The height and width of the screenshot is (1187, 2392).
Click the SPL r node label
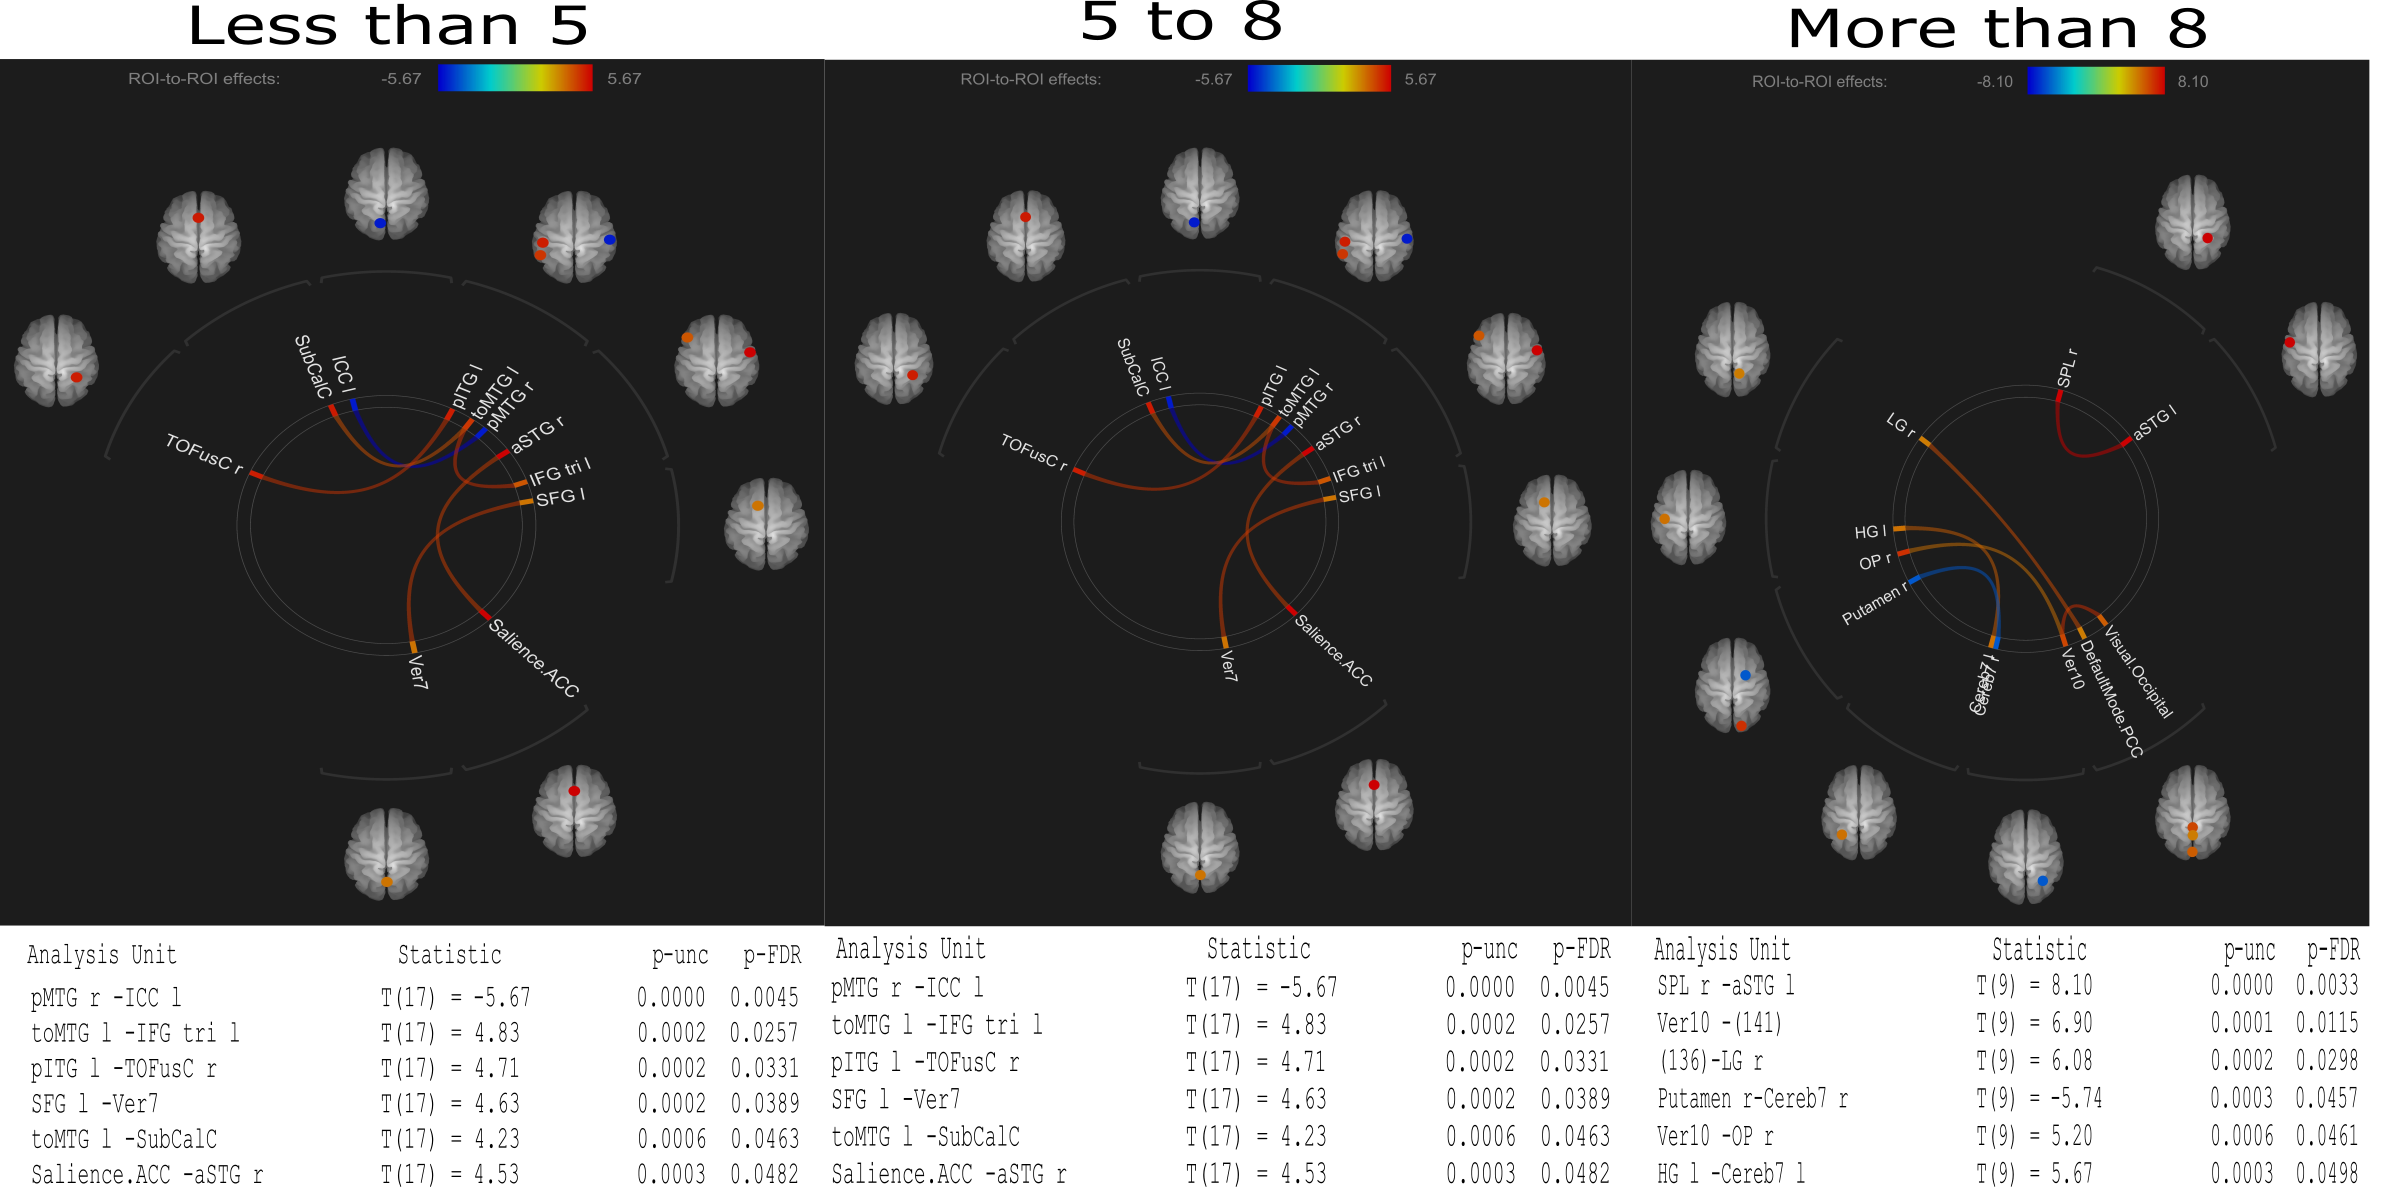click(x=2067, y=368)
